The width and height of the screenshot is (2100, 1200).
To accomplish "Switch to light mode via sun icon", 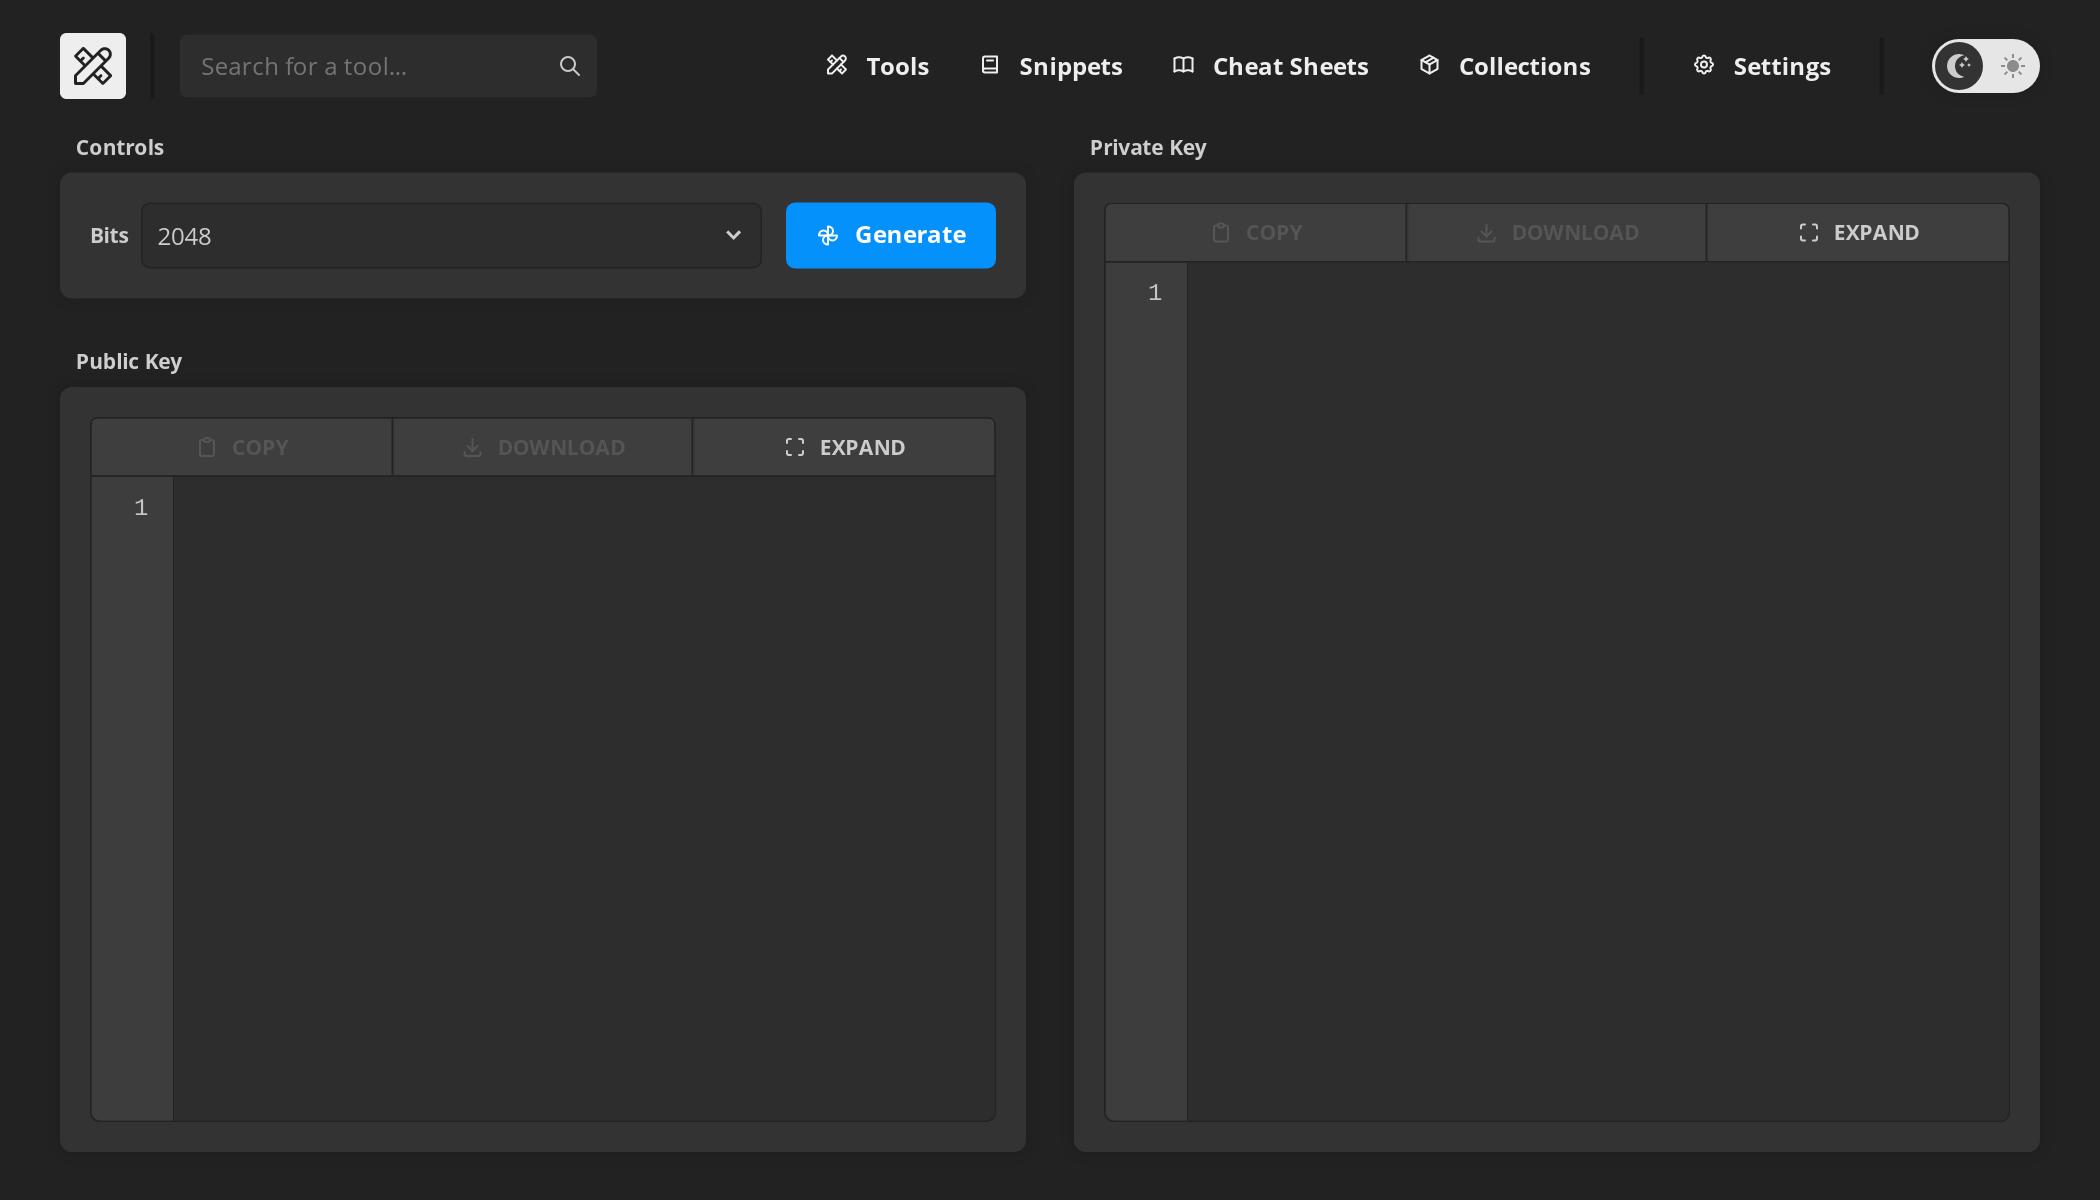I will tap(2012, 66).
